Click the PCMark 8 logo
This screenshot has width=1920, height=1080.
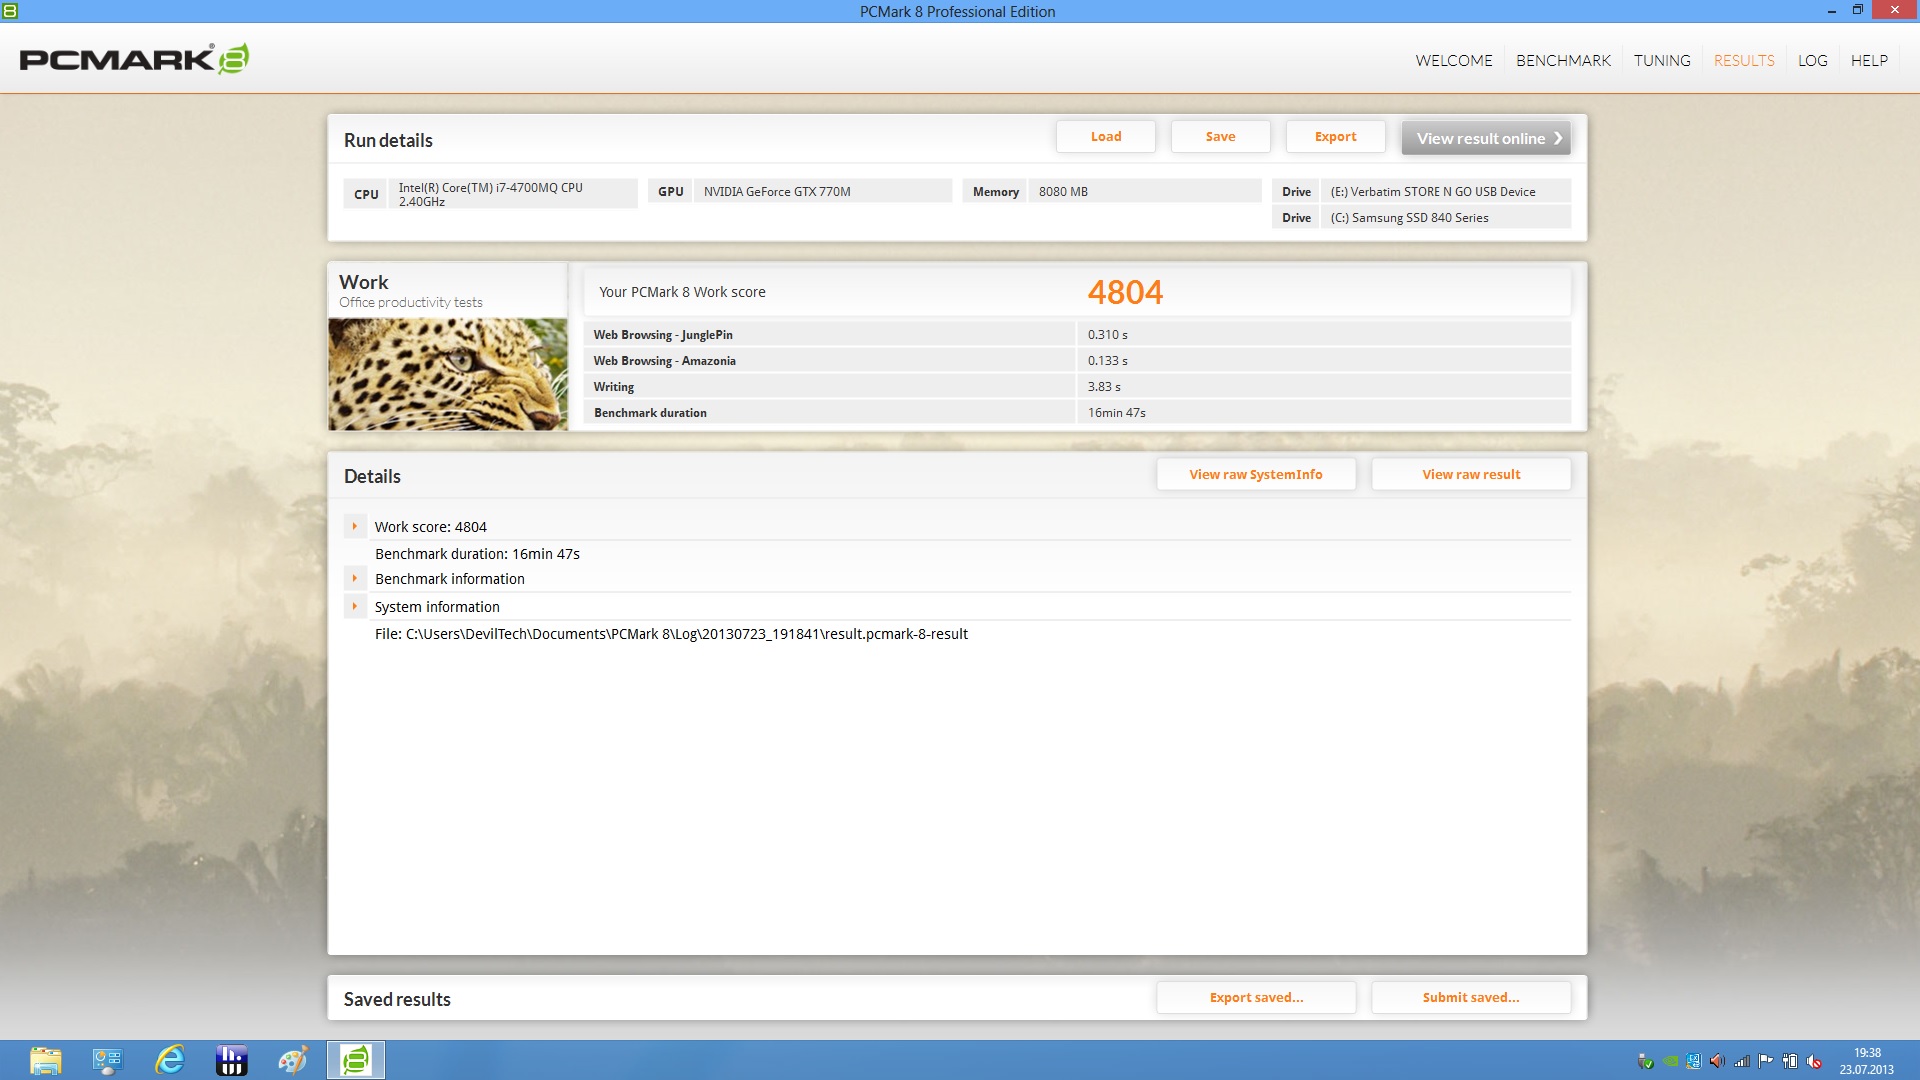(x=134, y=58)
